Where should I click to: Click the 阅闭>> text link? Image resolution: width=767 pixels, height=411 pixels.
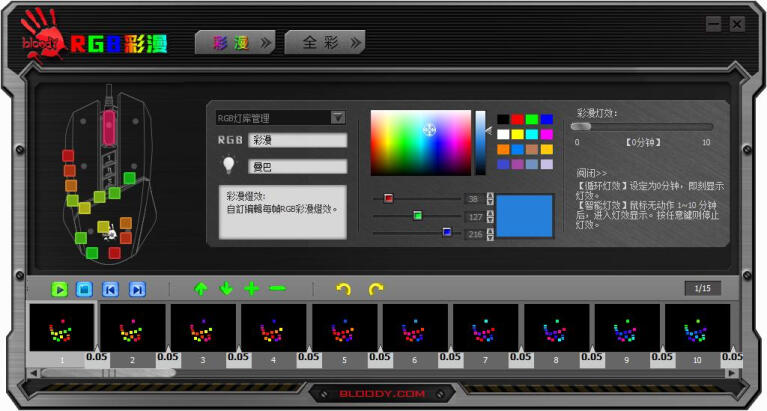point(591,173)
